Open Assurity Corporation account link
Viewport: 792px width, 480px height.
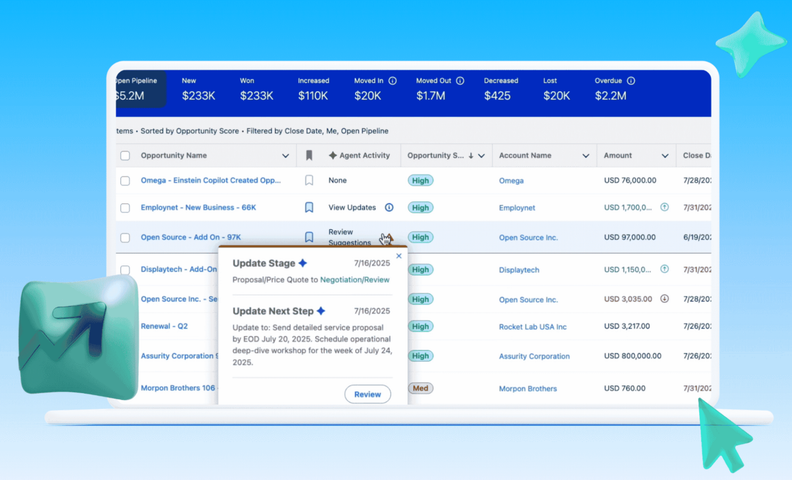pyautogui.click(x=534, y=356)
